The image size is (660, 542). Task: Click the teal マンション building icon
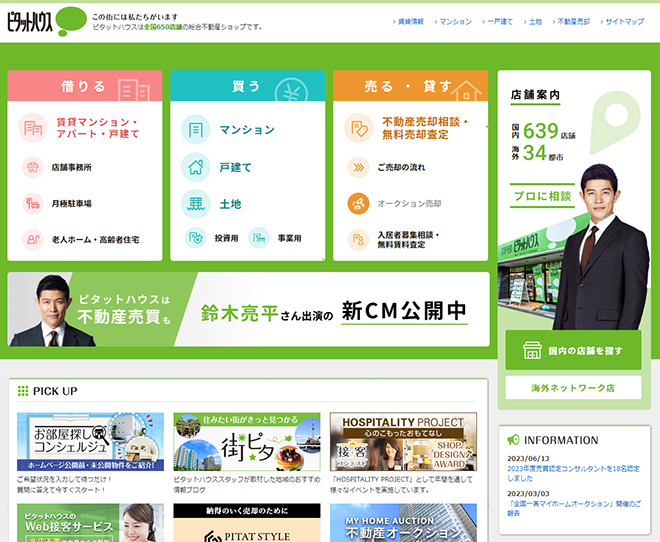pos(196,130)
